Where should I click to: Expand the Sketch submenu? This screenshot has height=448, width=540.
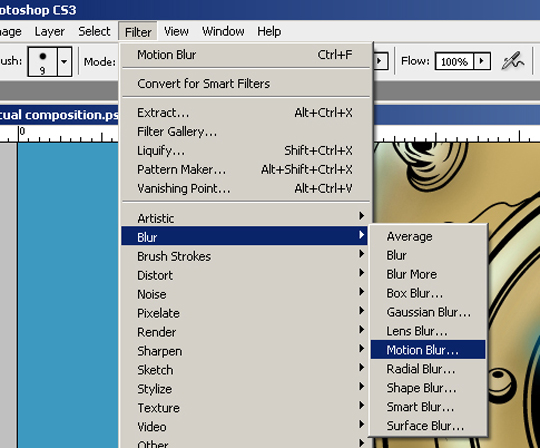246,370
